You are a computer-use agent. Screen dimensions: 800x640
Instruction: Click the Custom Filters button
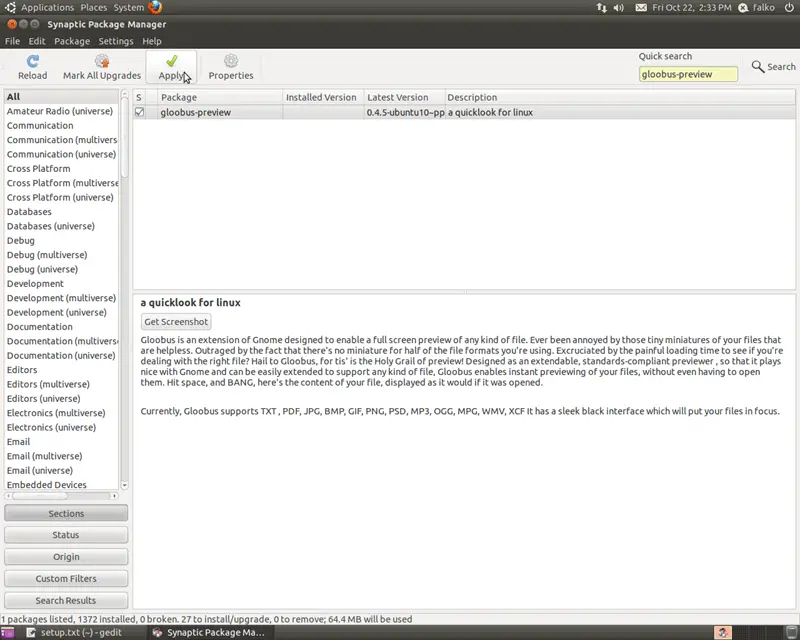66,579
